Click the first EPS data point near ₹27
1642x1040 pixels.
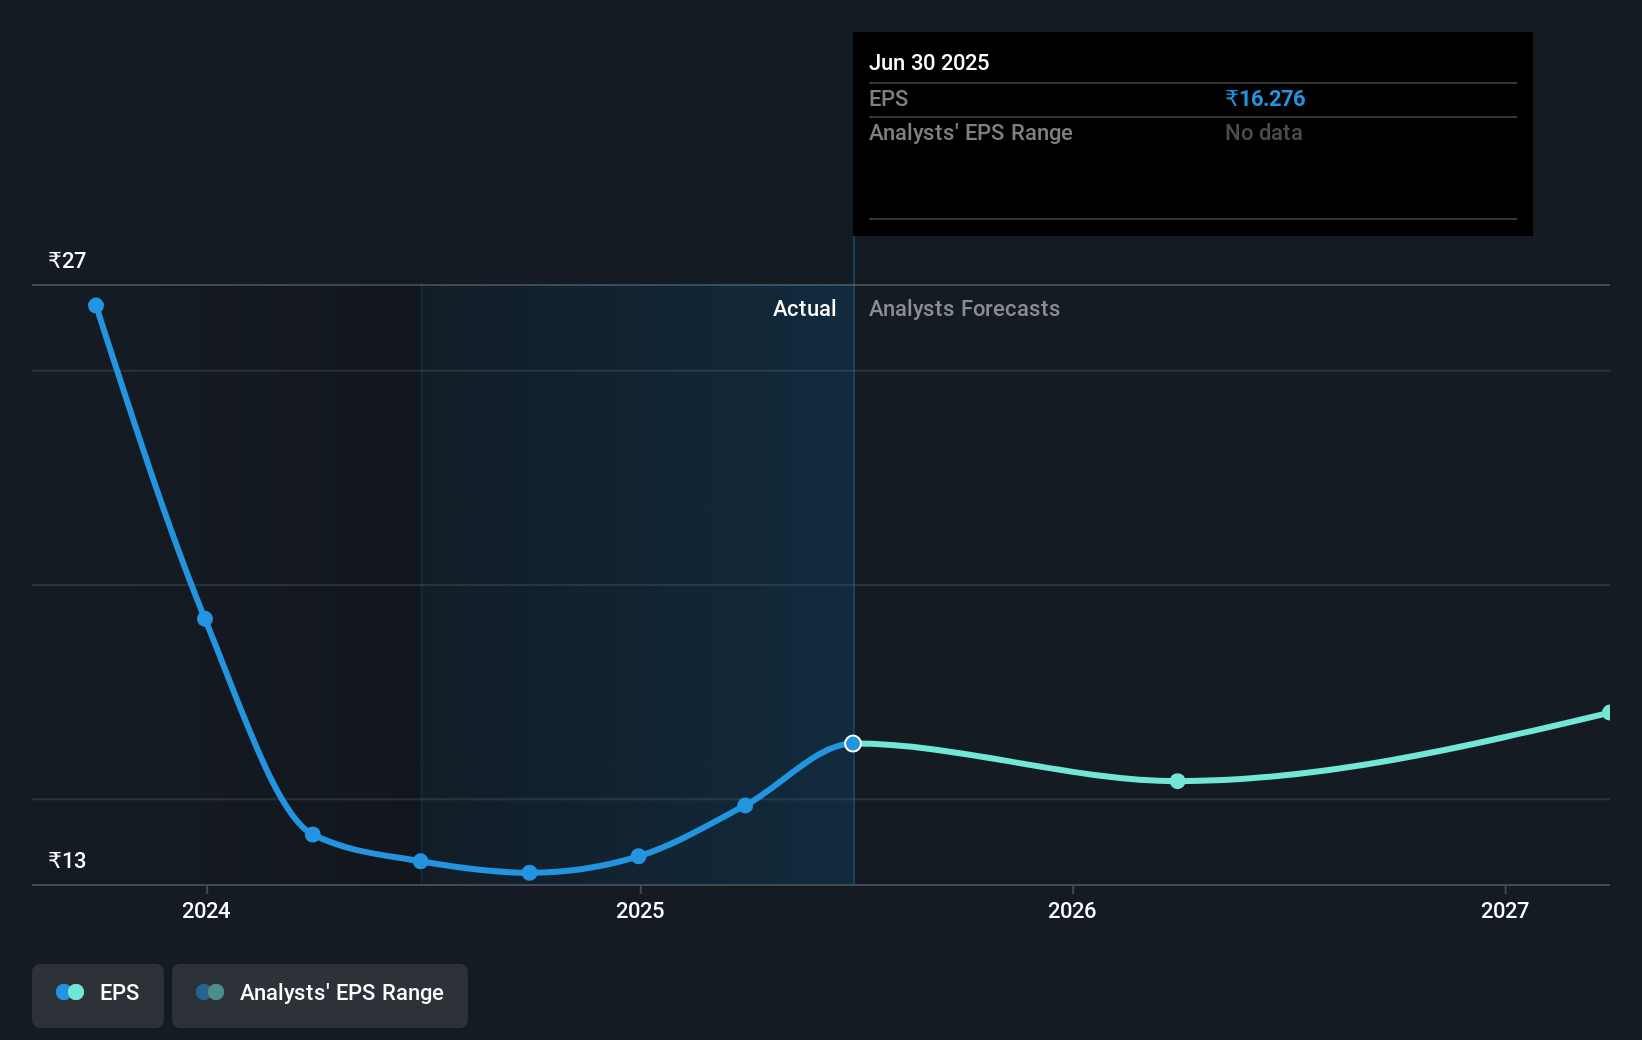[96, 306]
